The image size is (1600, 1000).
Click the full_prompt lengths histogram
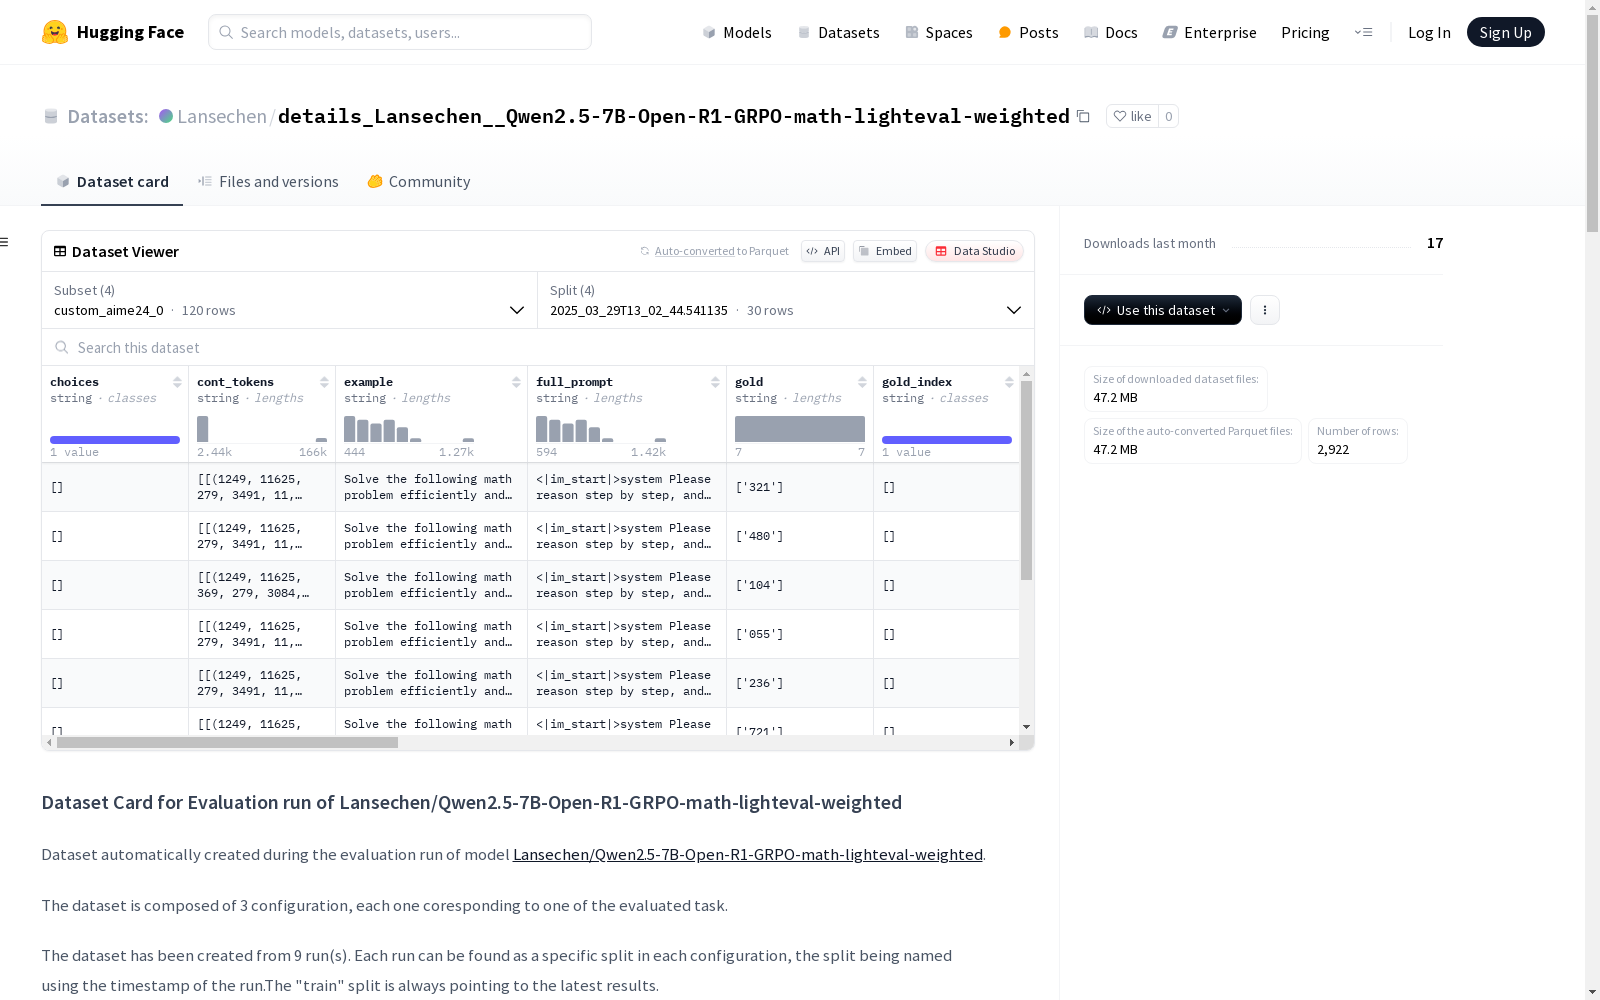(x=601, y=429)
